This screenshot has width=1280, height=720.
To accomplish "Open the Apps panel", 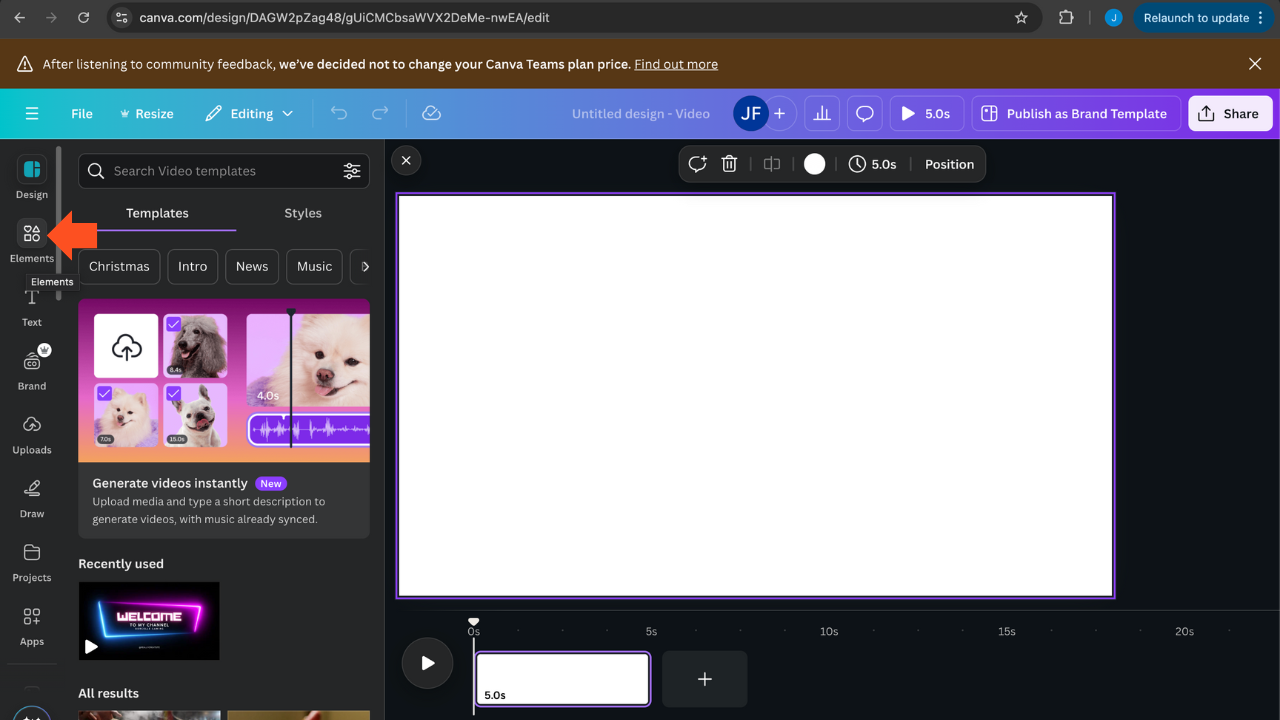I will pos(31,625).
